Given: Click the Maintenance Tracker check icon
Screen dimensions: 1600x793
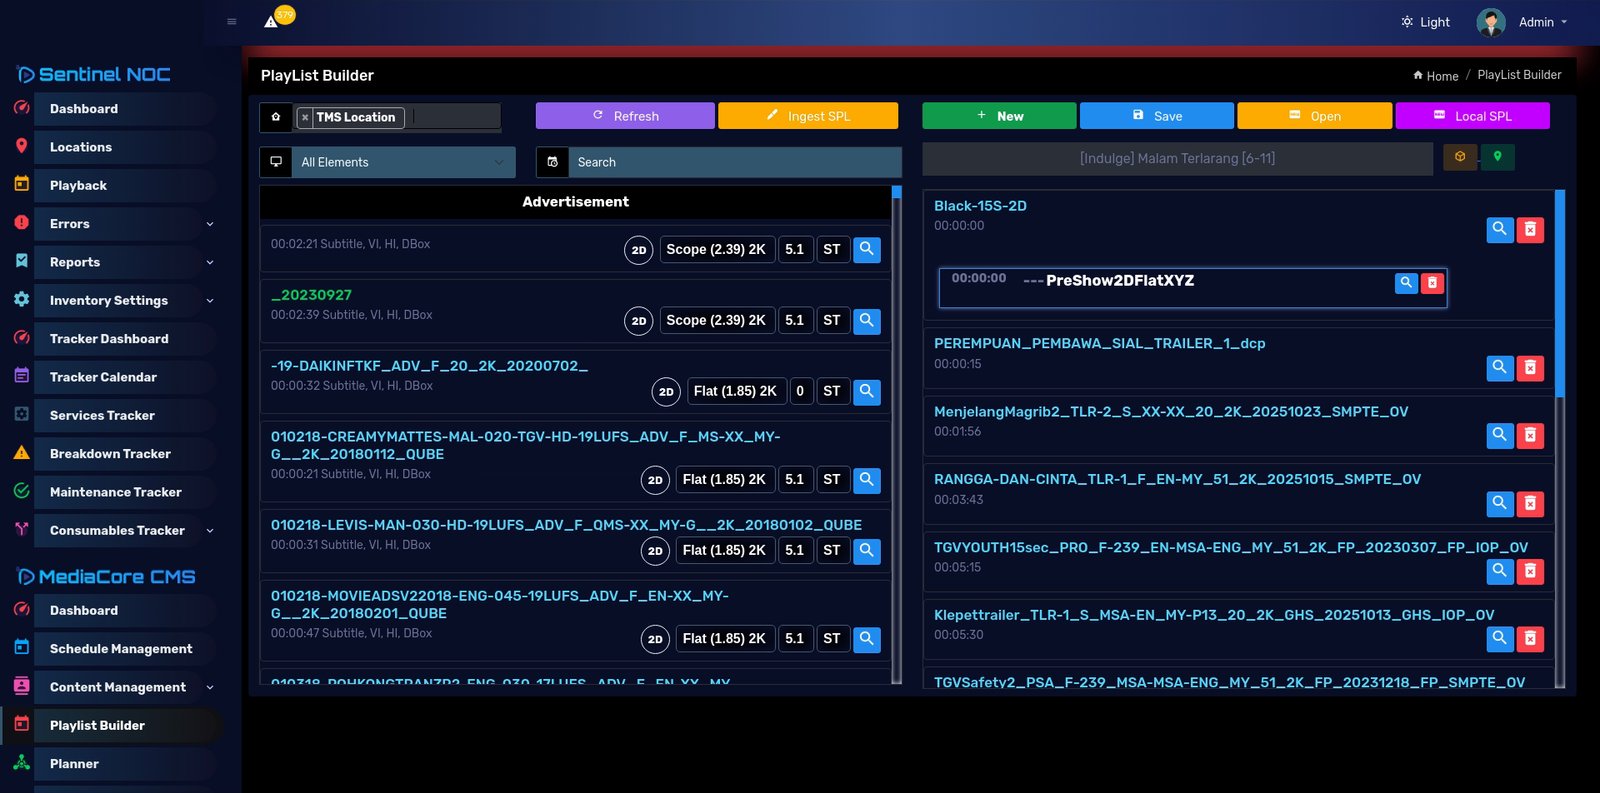Looking at the screenshot, I should click(x=21, y=491).
